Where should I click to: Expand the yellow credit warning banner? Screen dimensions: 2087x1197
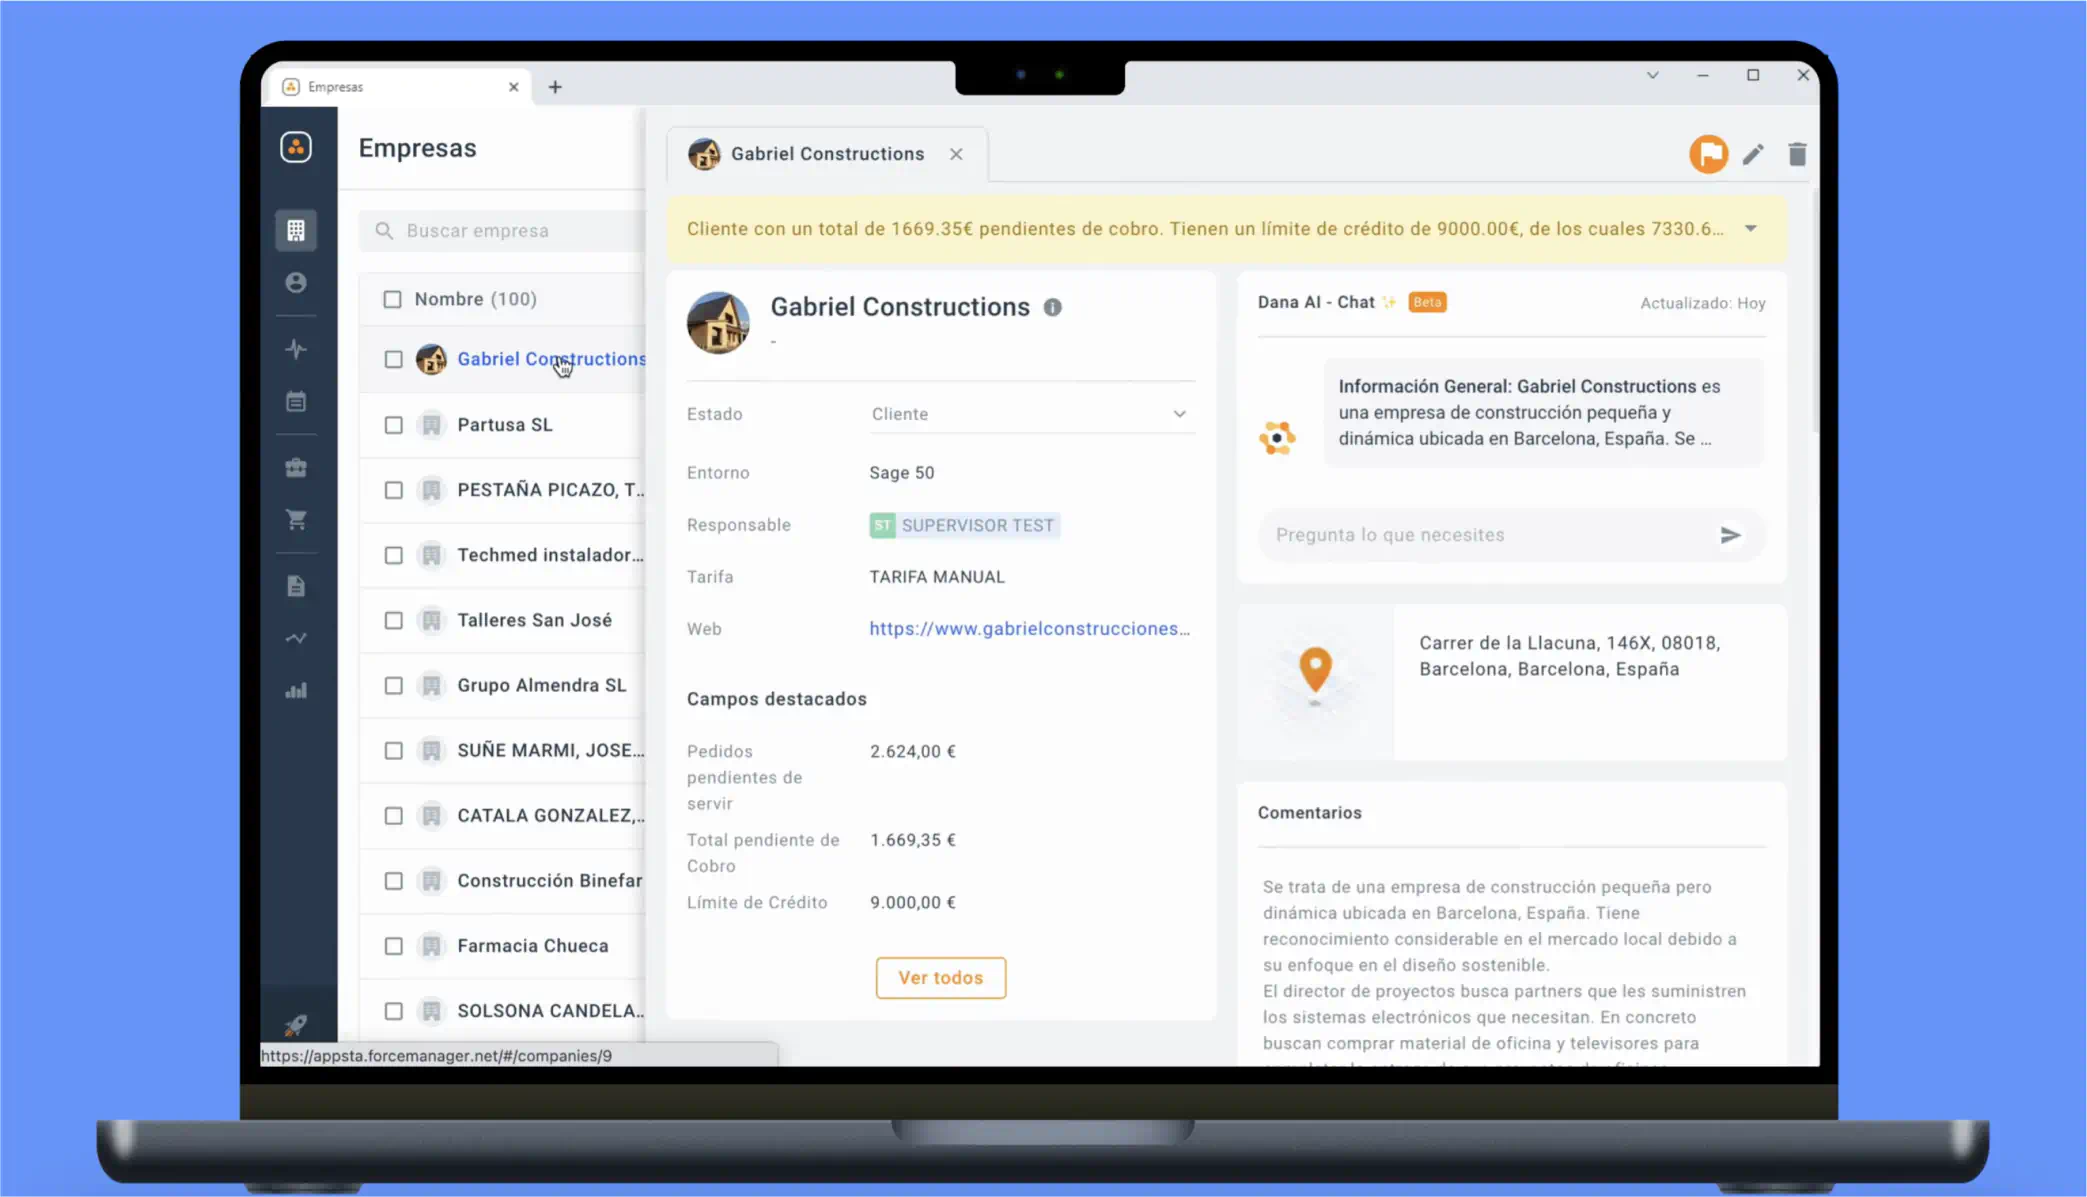coord(1751,229)
